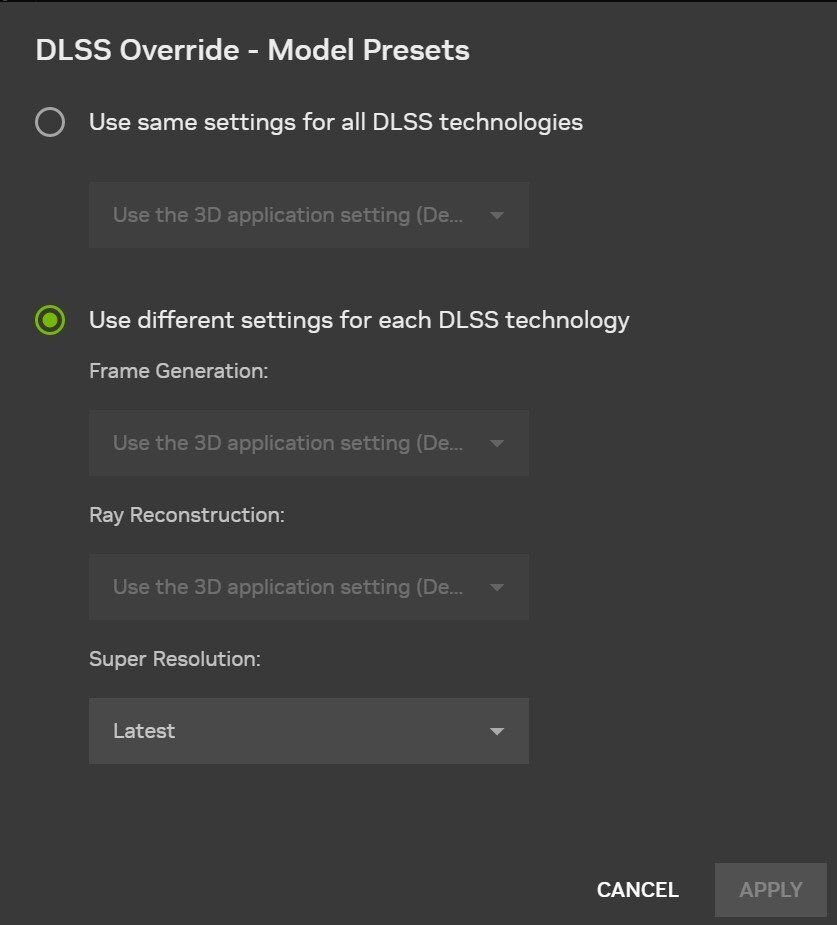Click the 'DLSS Override - Model Presets' title
Screen dimensions: 837x925
pyautogui.click(x=252, y=50)
